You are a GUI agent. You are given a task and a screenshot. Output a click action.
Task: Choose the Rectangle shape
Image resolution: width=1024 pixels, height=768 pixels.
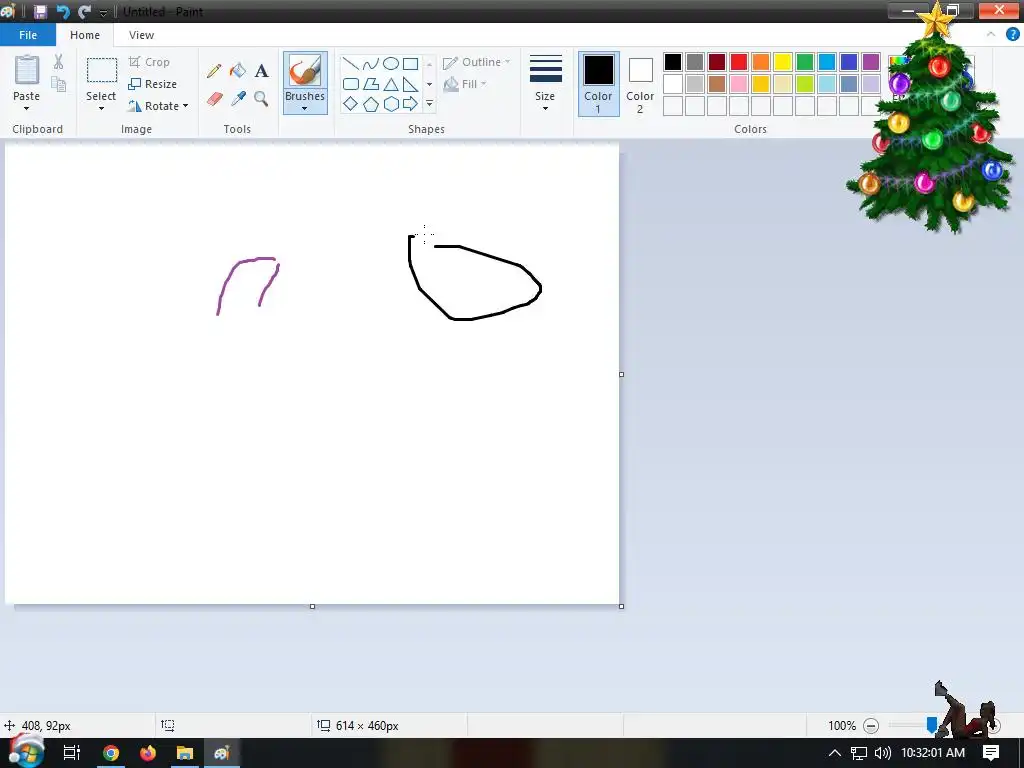coord(410,64)
